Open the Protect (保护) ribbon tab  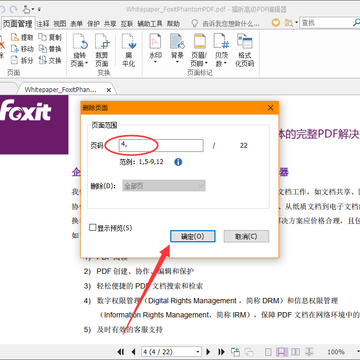coord(93,24)
